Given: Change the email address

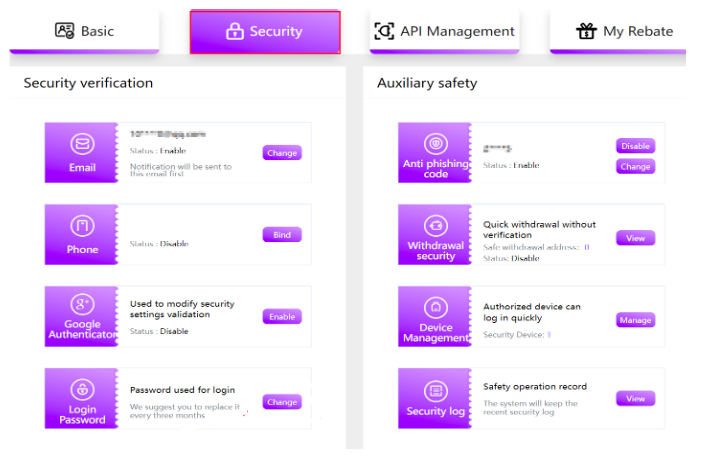Looking at the screenshot, I should click(282, 153).
